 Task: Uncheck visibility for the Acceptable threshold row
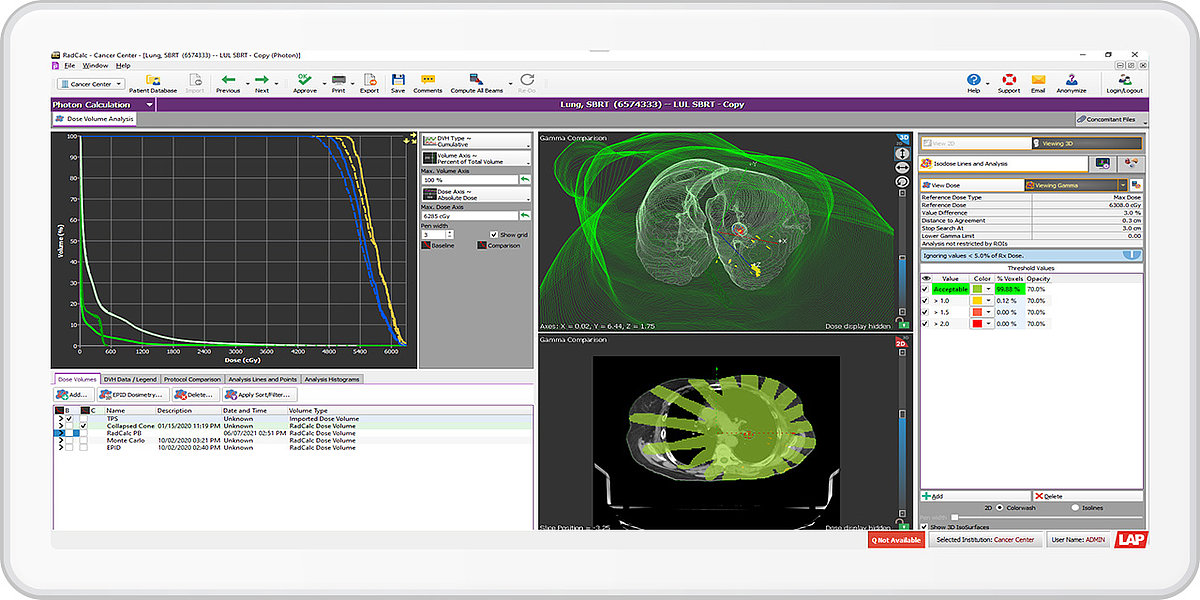click(x=925, y=289)
